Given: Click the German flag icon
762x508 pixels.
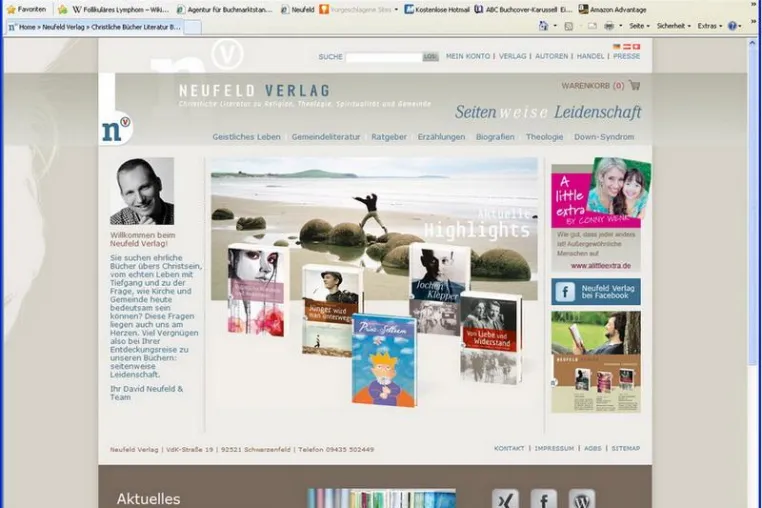Looking at the screenshot, I should pyautogui.click(x=617, y=47).
